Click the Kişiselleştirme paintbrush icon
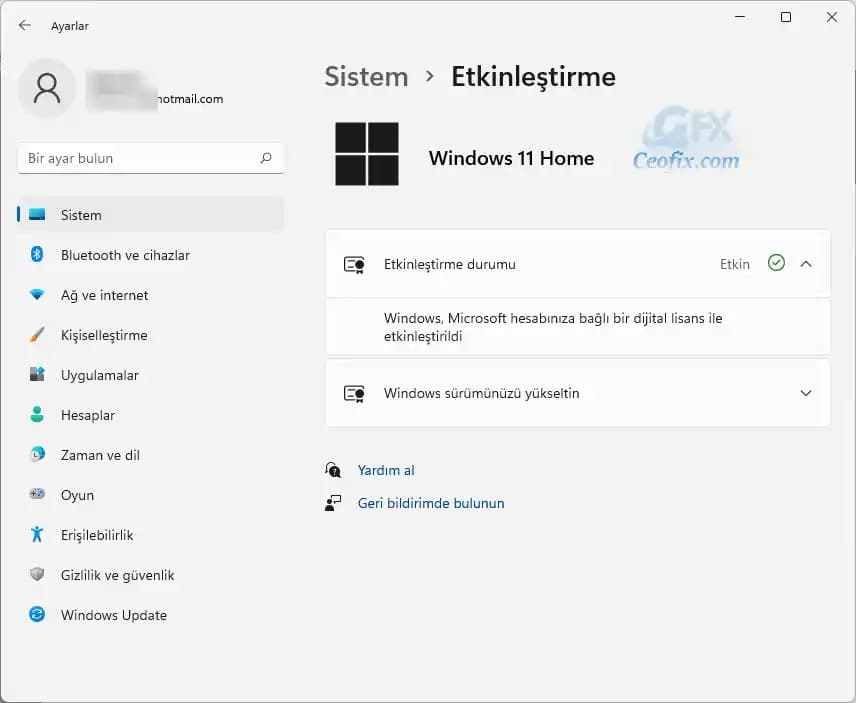The image size is (856, 703). tap(37, 335)
